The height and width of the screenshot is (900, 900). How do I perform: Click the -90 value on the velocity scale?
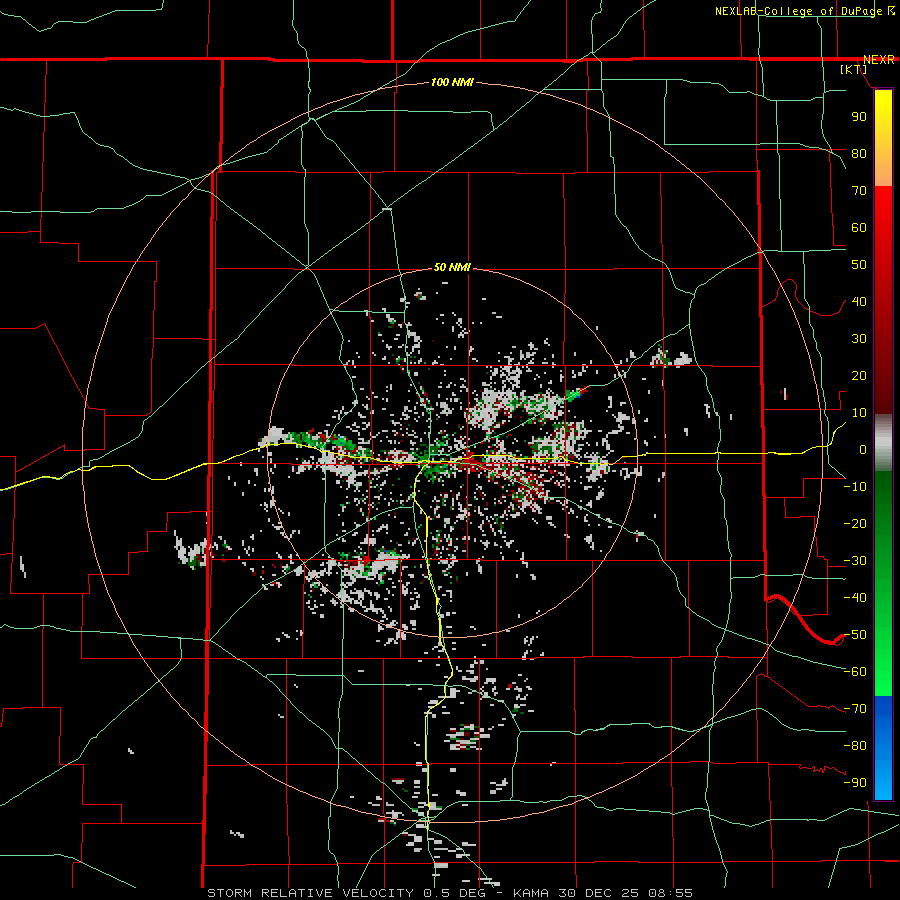point(855,783)
